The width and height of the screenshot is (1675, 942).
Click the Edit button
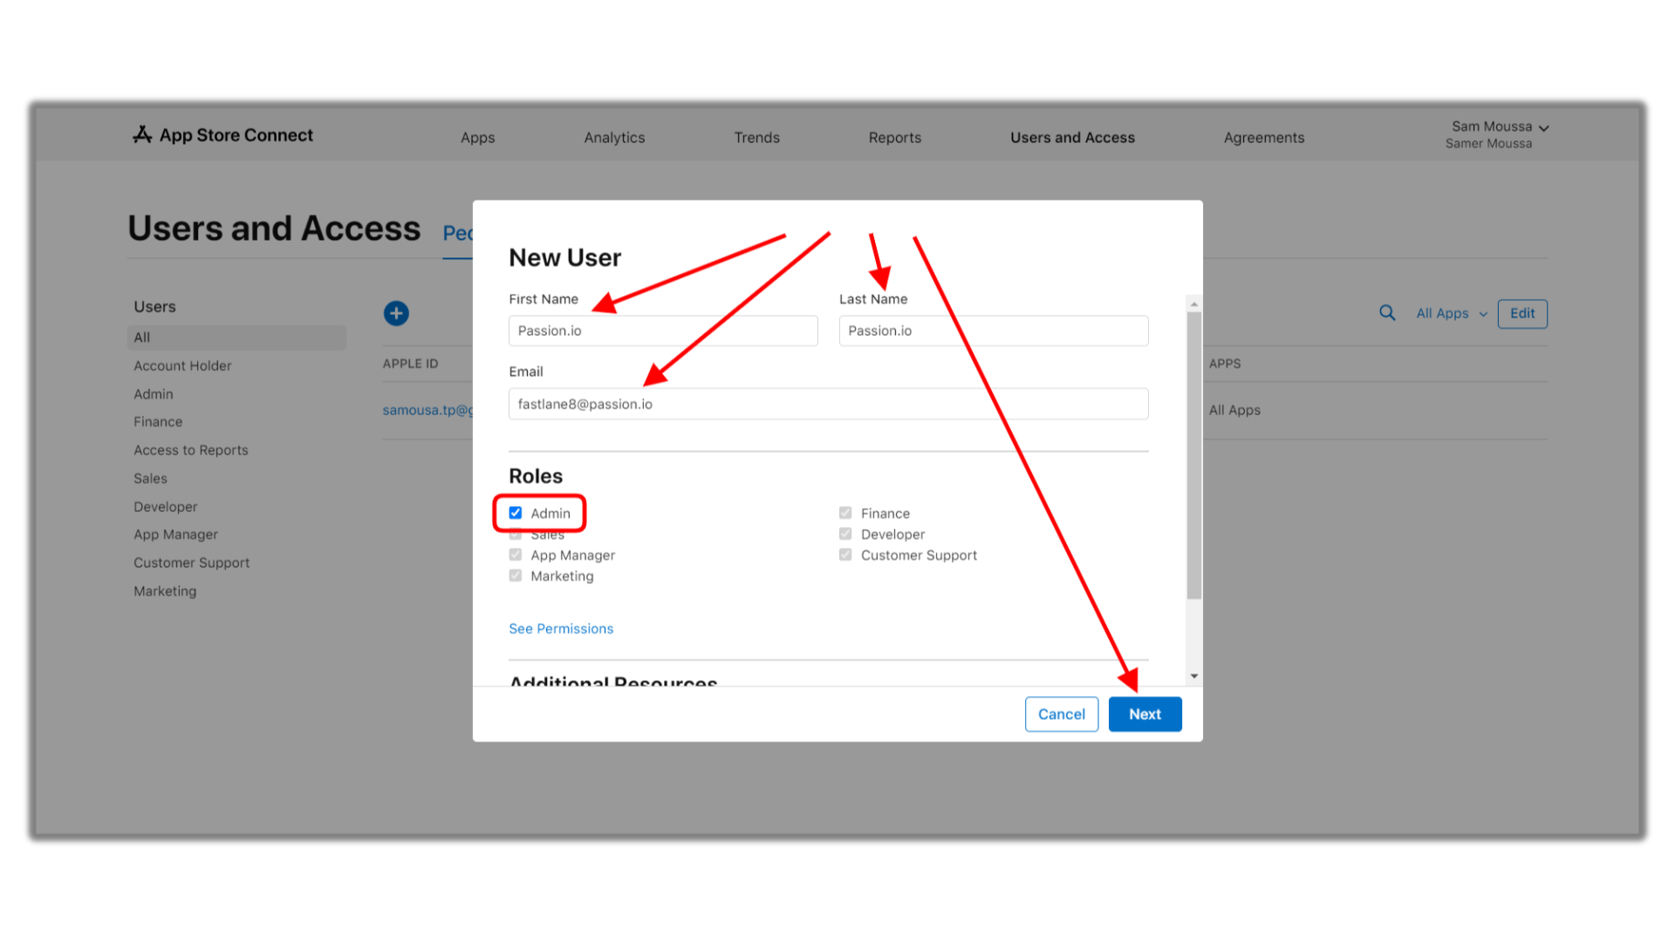1522,314
